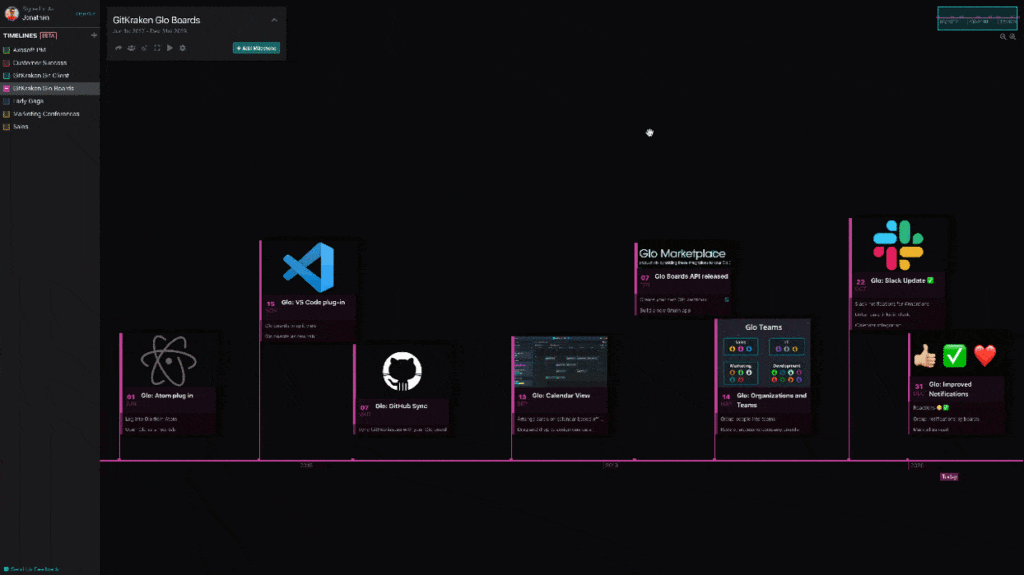
Task: Open Glo: Improved Notifications milestone title
Action: pos(950,389)
